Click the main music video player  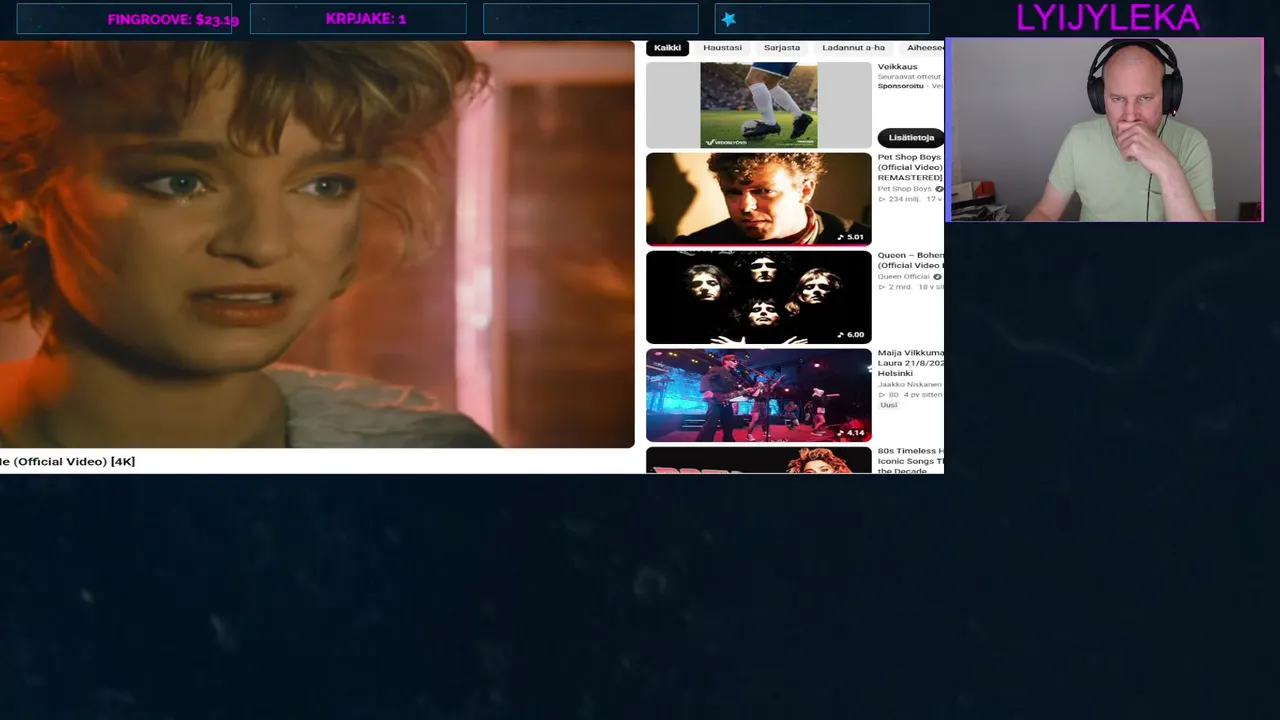(x=317, y=244)
